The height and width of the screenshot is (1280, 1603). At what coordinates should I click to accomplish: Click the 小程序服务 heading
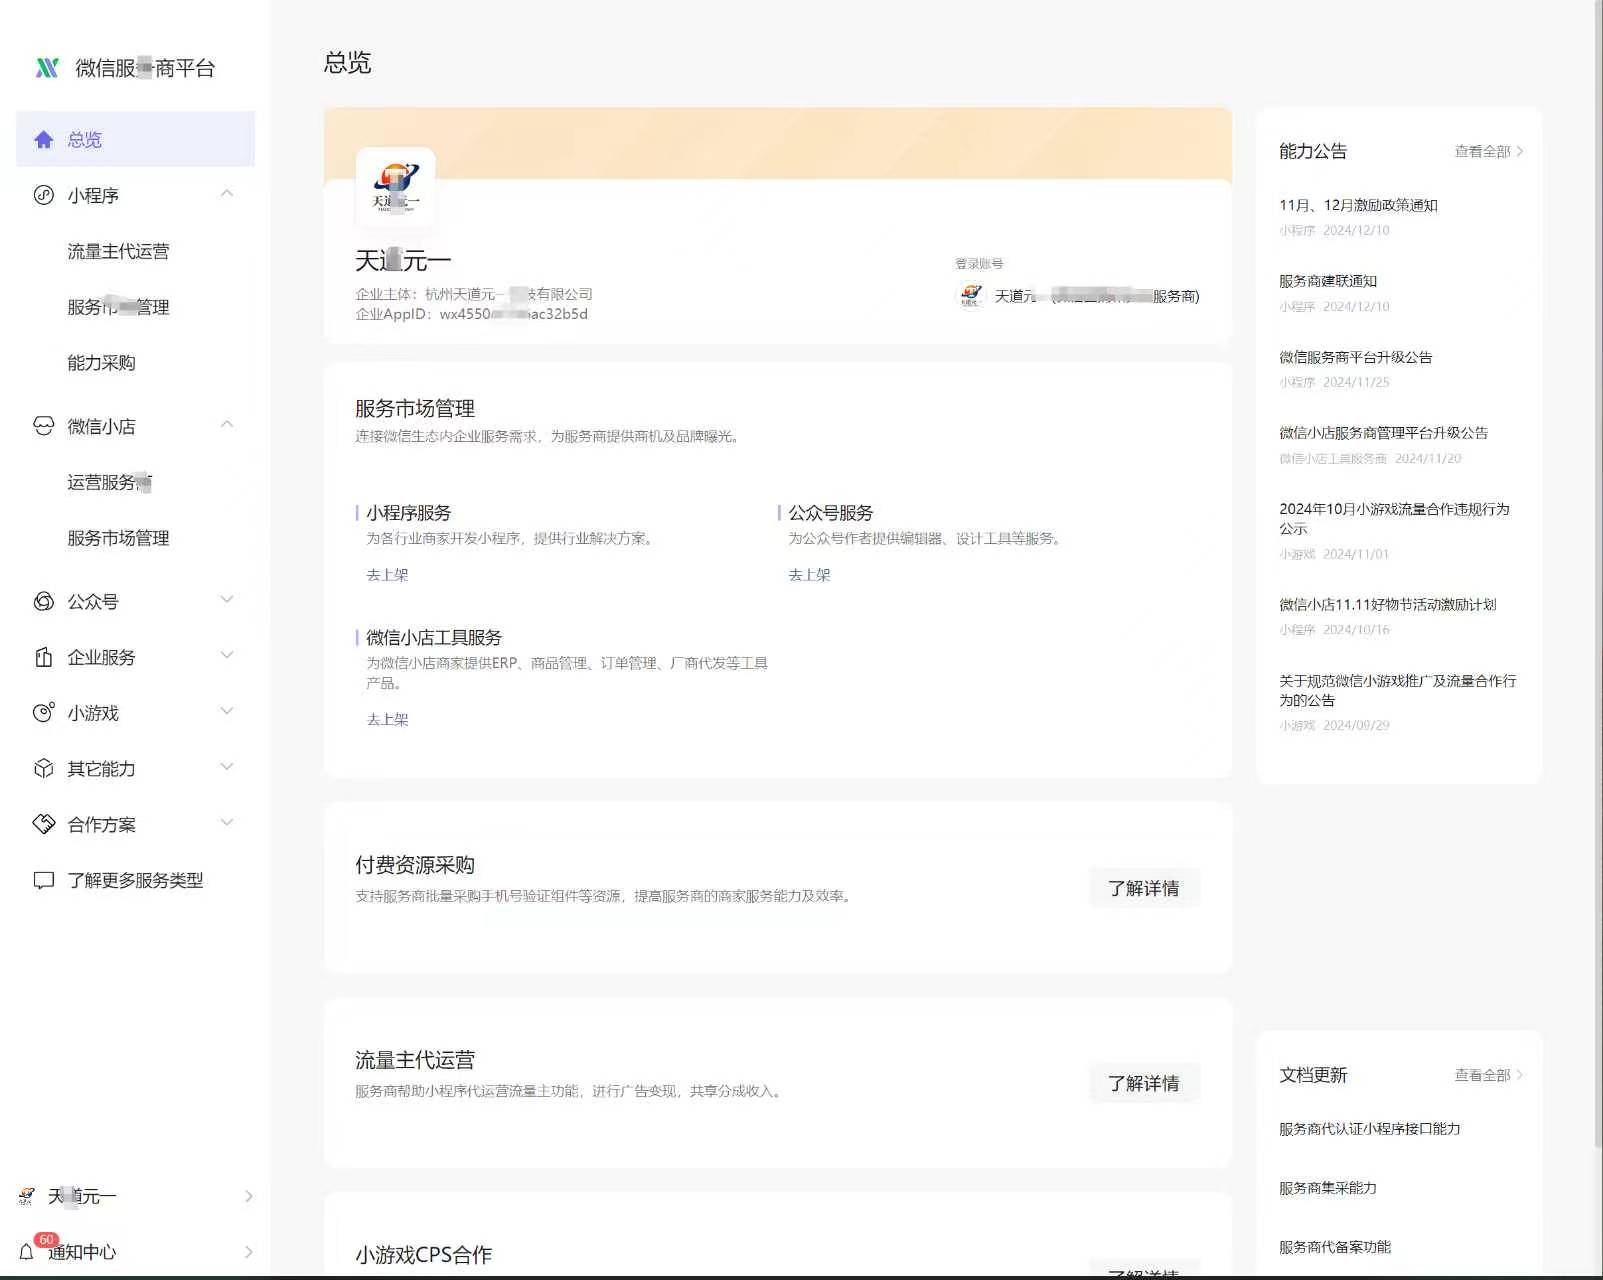click(x=408, y=513)
